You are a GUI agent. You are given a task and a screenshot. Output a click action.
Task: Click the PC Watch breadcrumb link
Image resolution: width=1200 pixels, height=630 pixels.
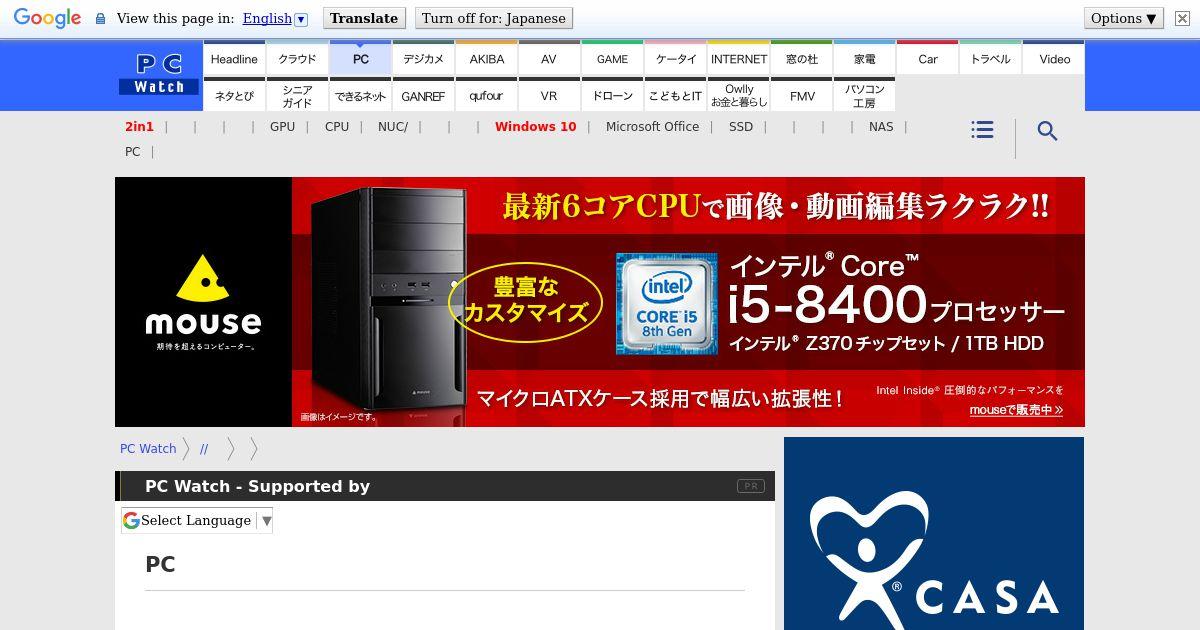(x=148, y=448)
